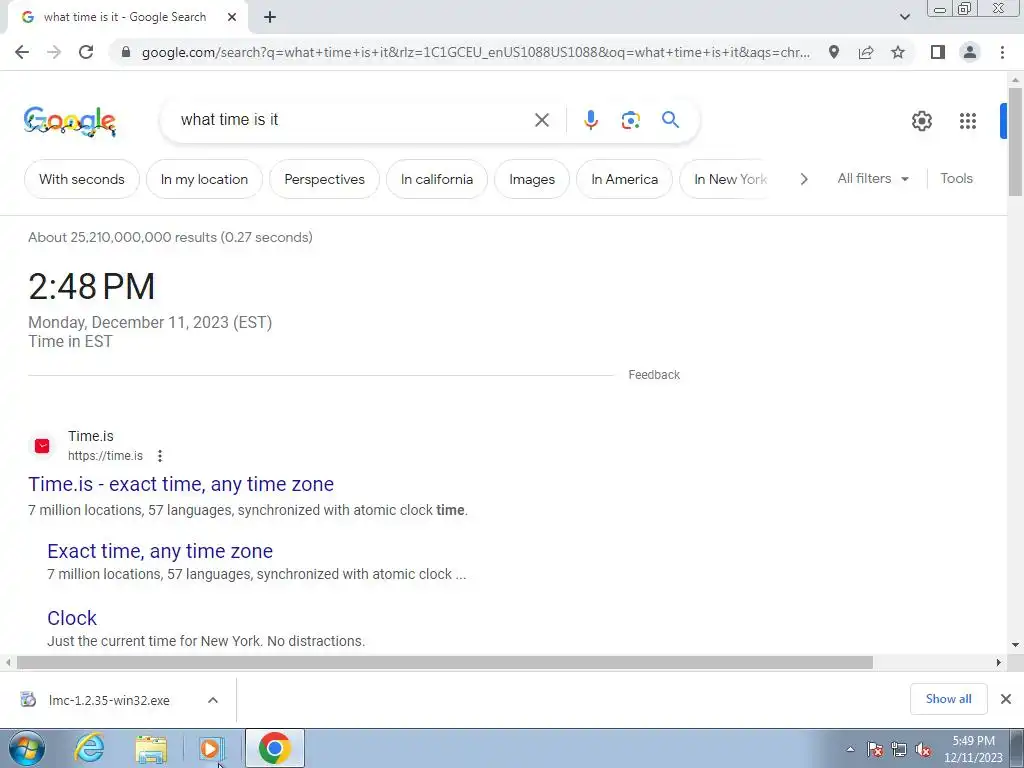Screen dimensions: 1024x768
Task: Click the vertical scrollbar thumb
Action: click(1015, 141)
